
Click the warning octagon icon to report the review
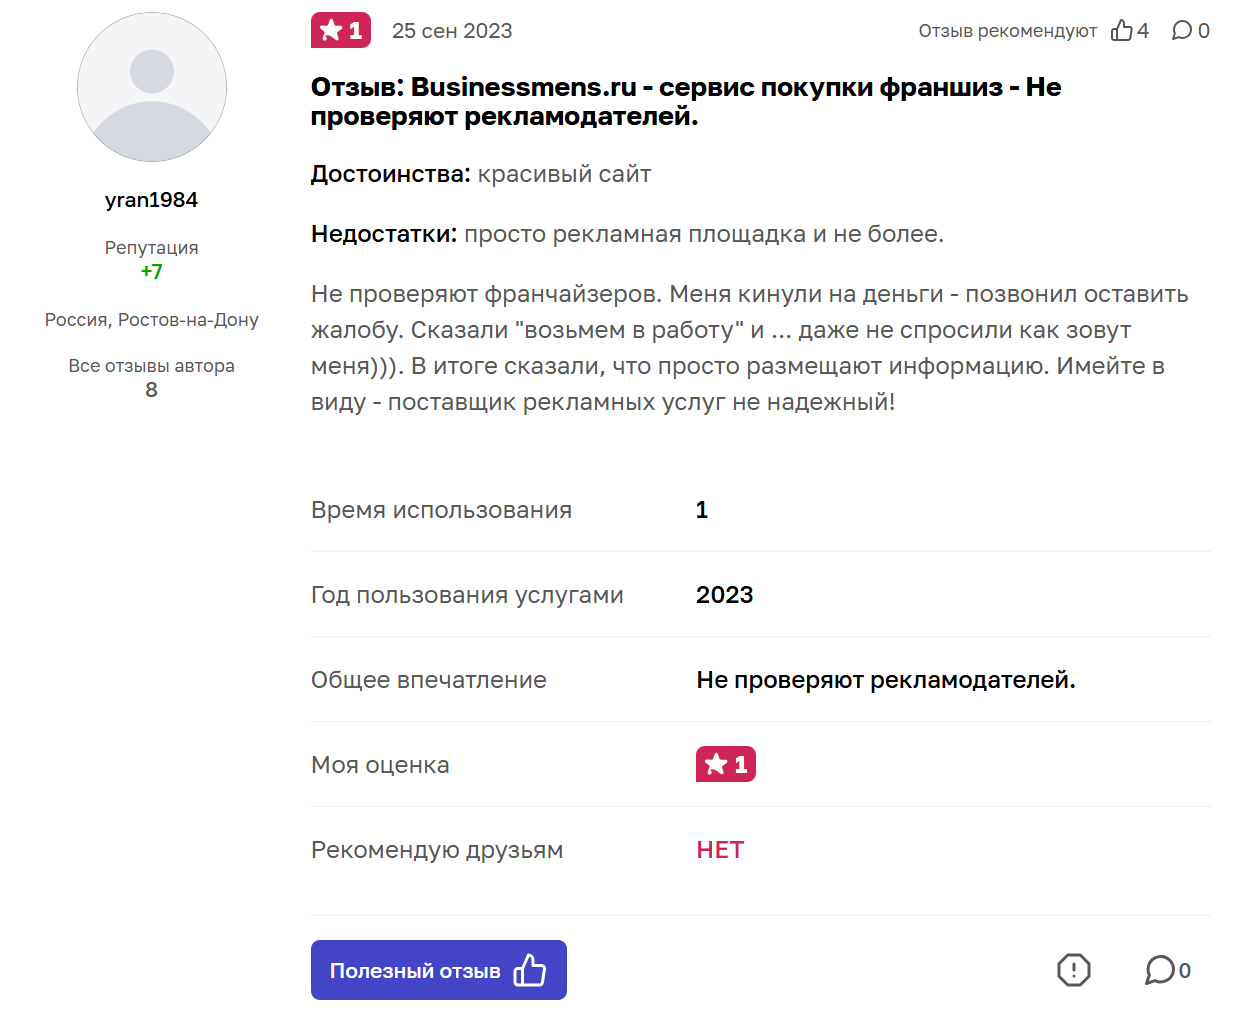[1073, 970]
